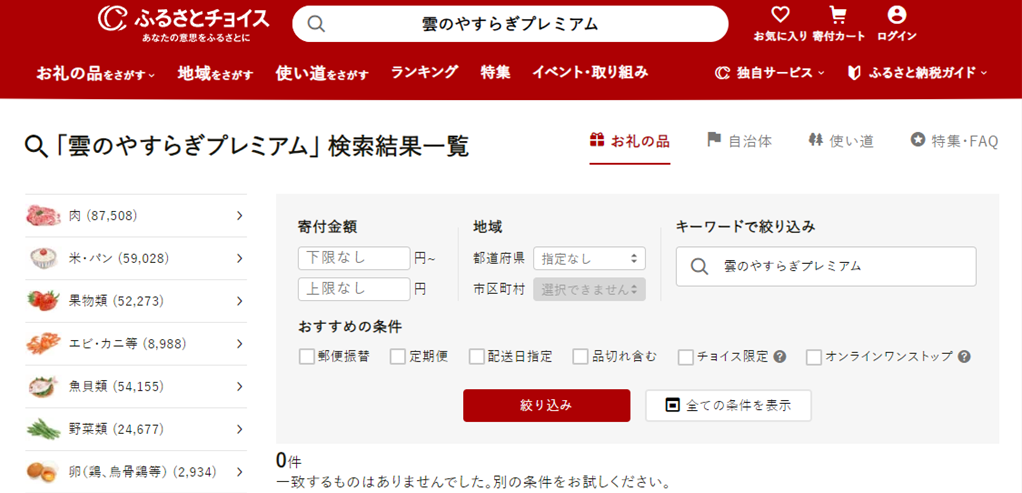Screen dimensions: 1022x493
Task: Expand the ふるさと納税ガイド menu
Action: click(918, 73)
